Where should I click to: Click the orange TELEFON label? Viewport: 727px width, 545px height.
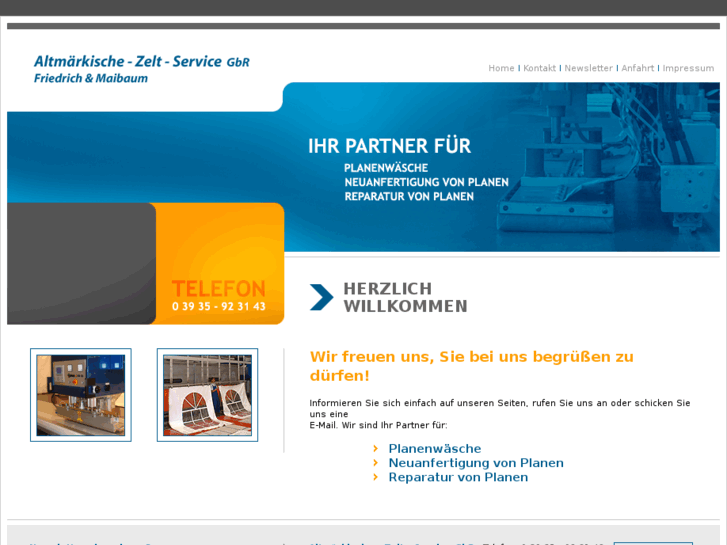click(x=219, y=289)
